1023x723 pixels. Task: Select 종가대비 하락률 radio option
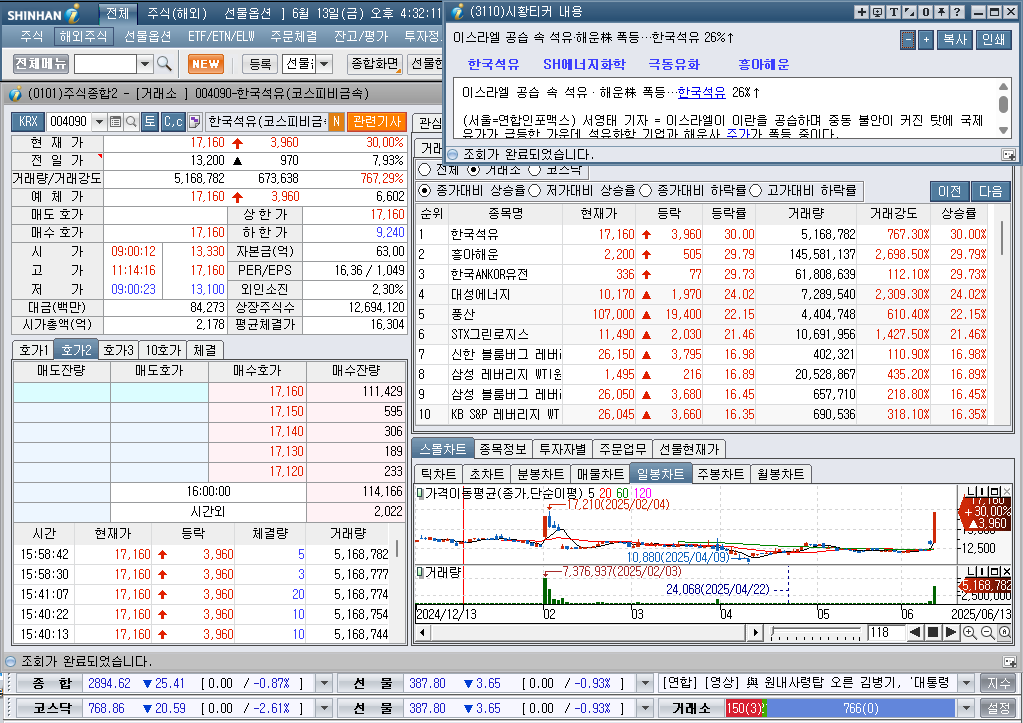[x=646, y=191]
